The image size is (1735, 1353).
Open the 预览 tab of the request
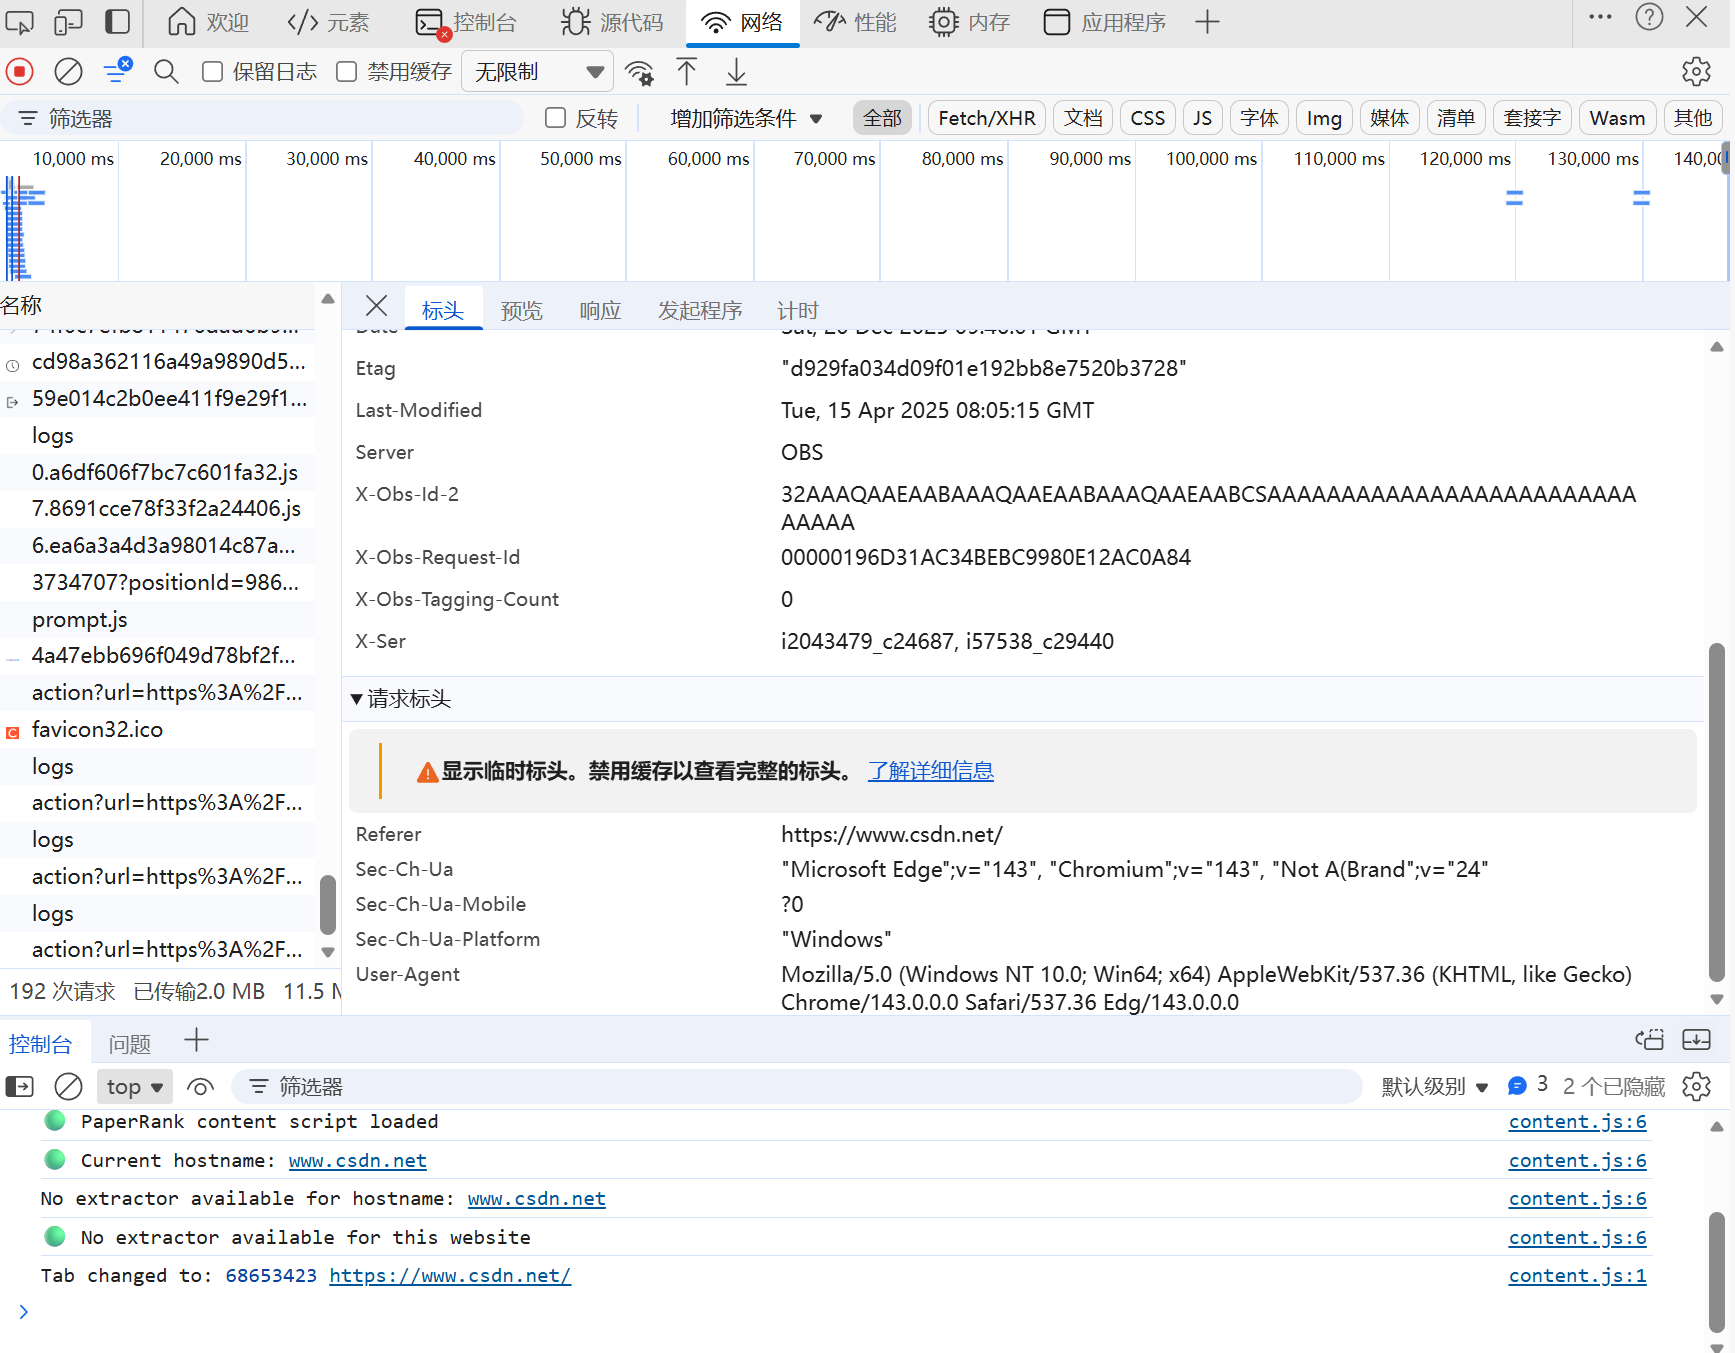521,310
